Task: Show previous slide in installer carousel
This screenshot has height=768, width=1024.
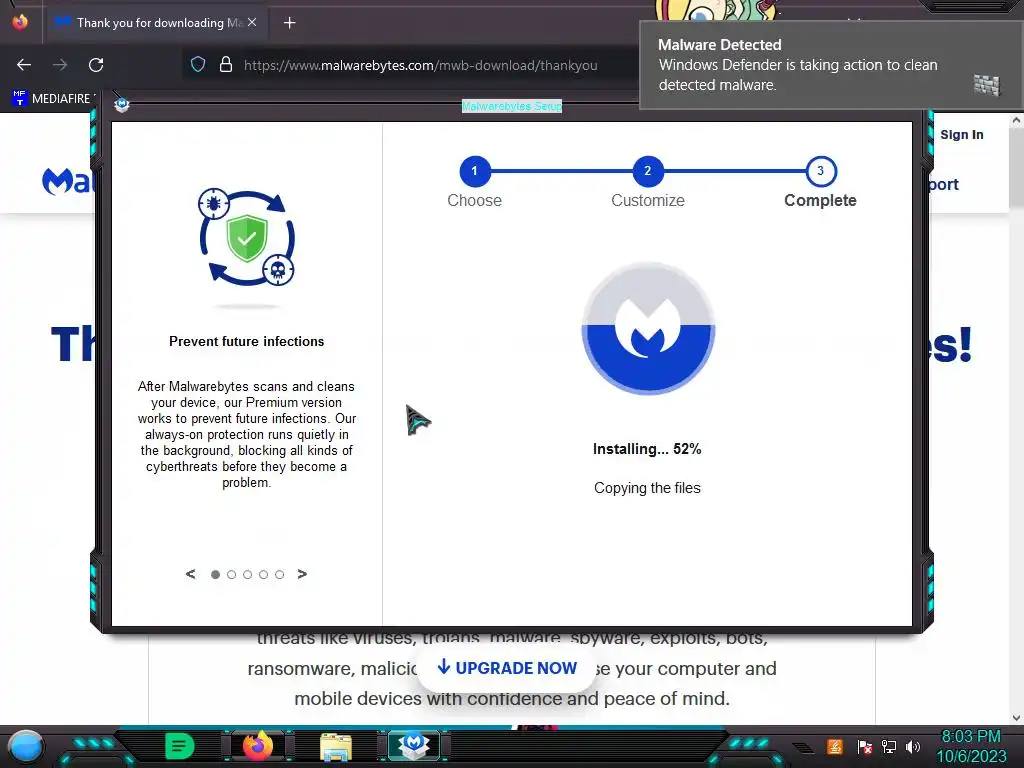Action: tap(191, 574)
